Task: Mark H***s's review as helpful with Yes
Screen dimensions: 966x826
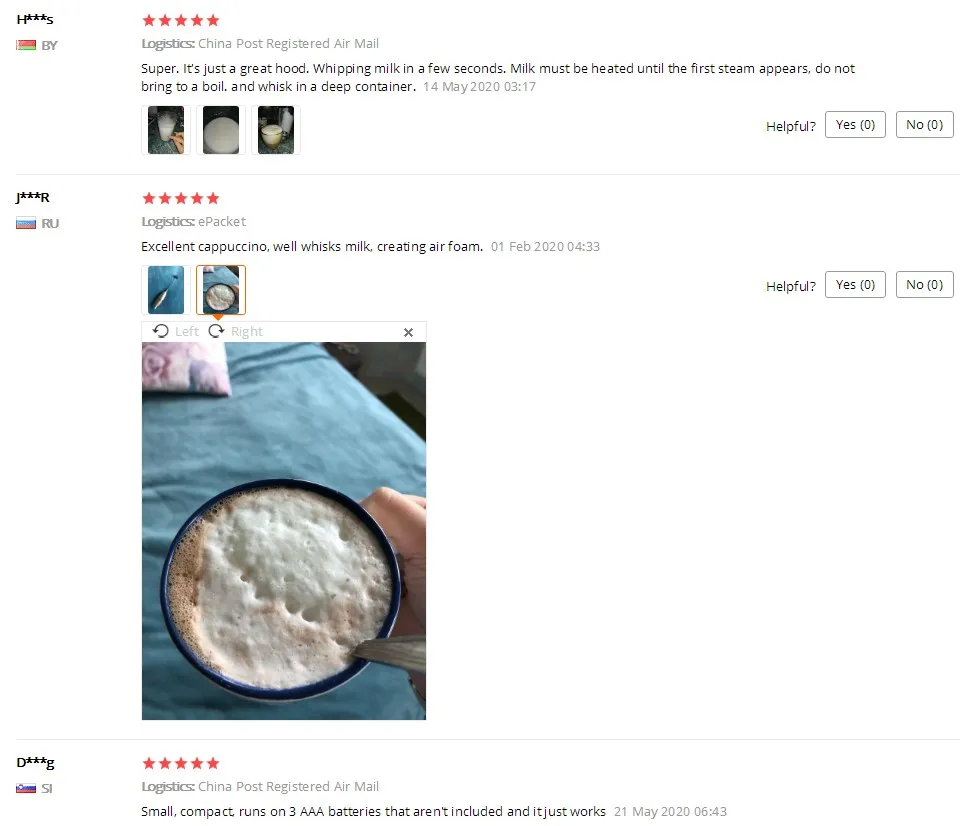Action: tap(855, 124)
